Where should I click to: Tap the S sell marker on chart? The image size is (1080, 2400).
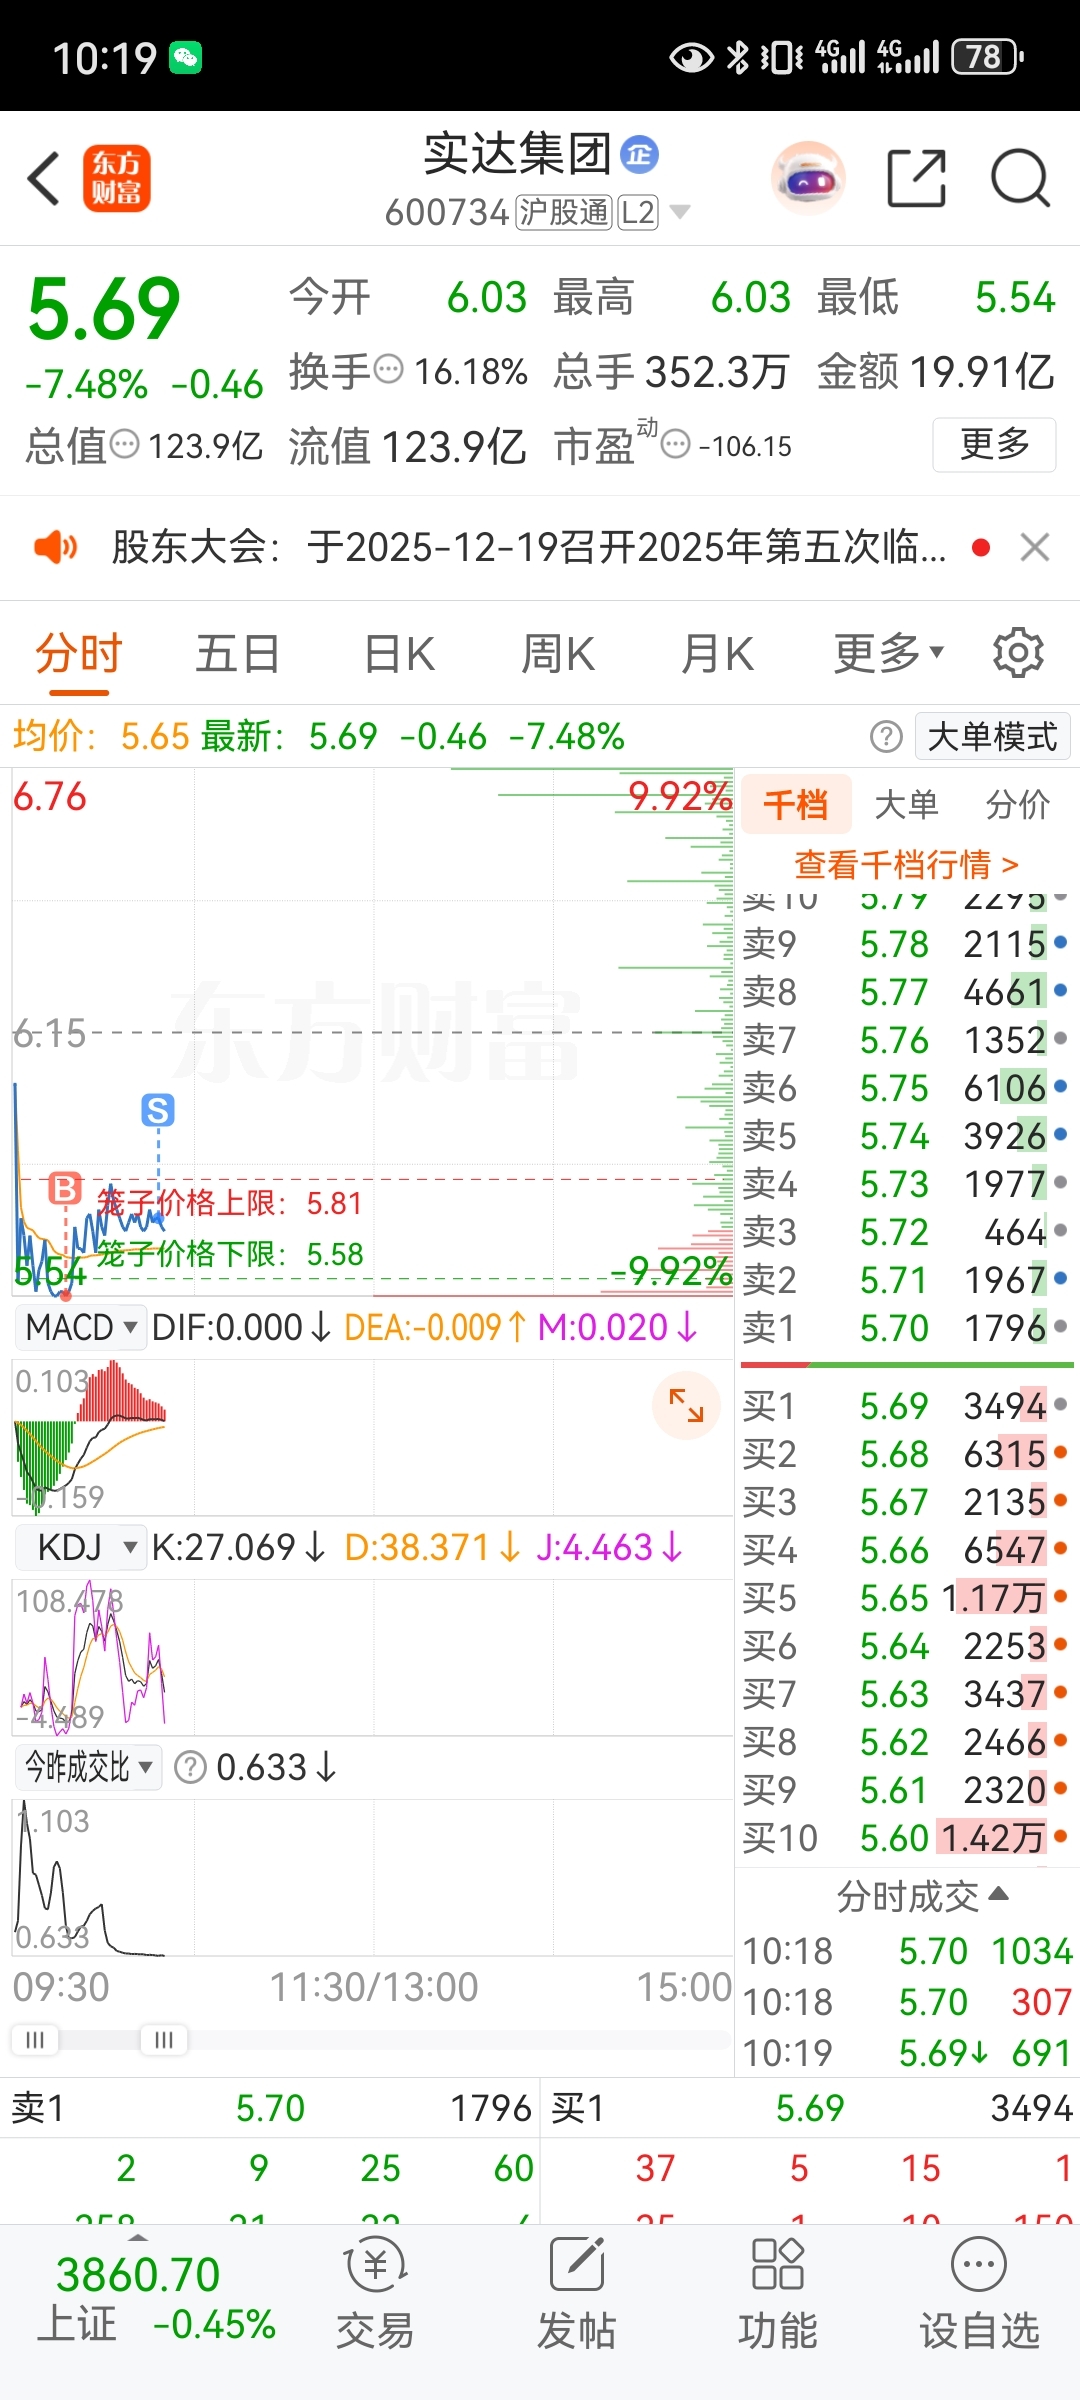tap(158, 1110)
